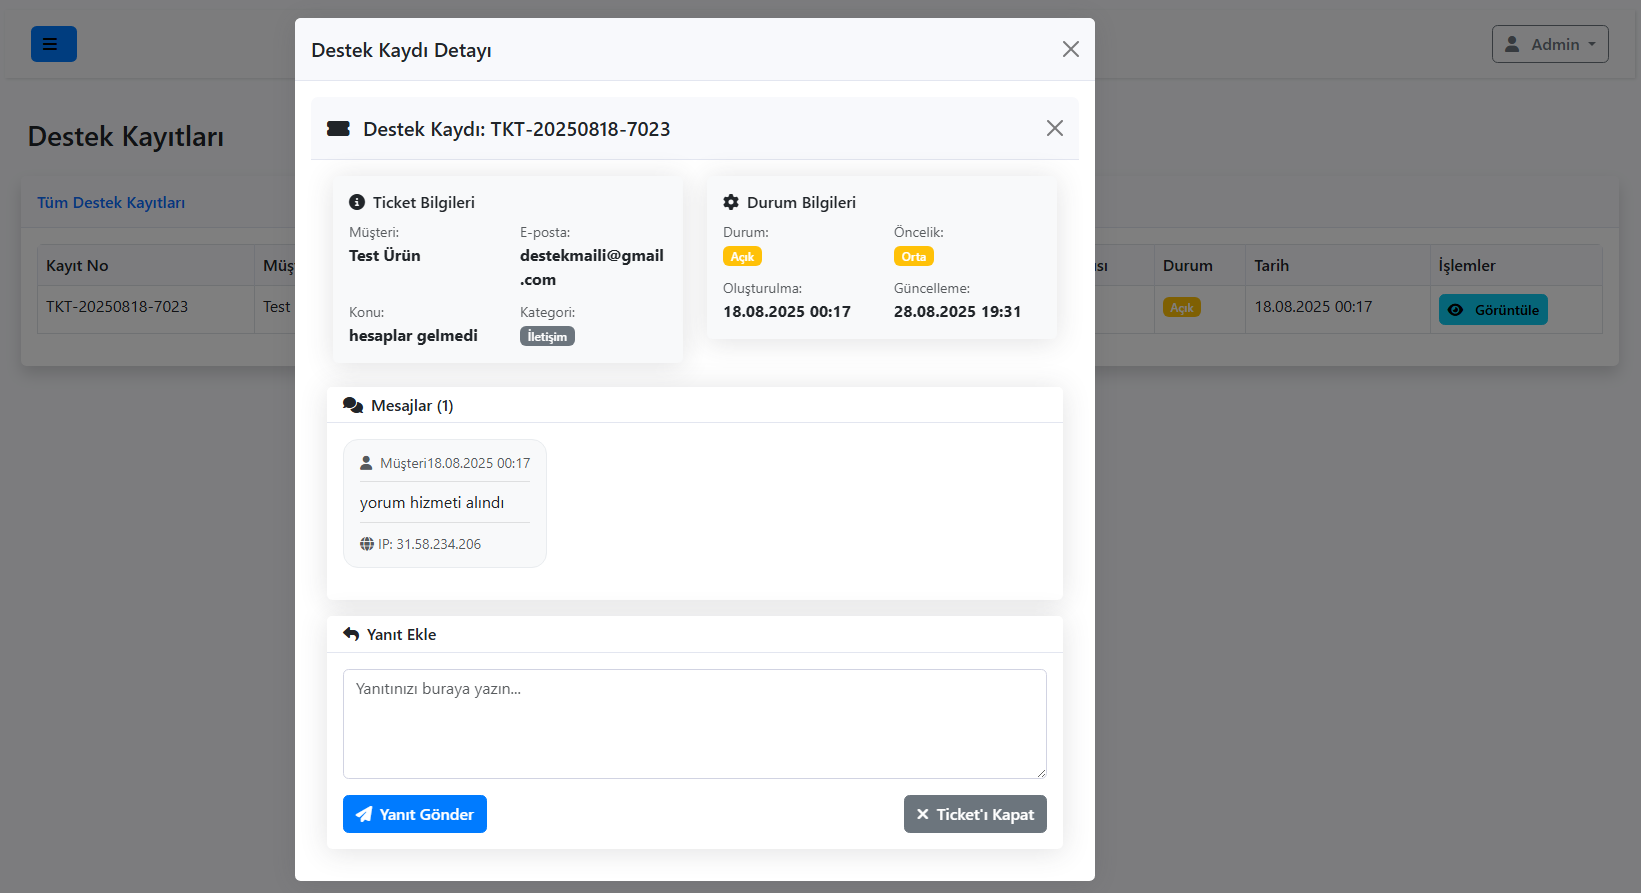Click the customer name Test Ürün
This screenshot has height=893, width=1641.
pyautogui.click(x=385, y=255)
